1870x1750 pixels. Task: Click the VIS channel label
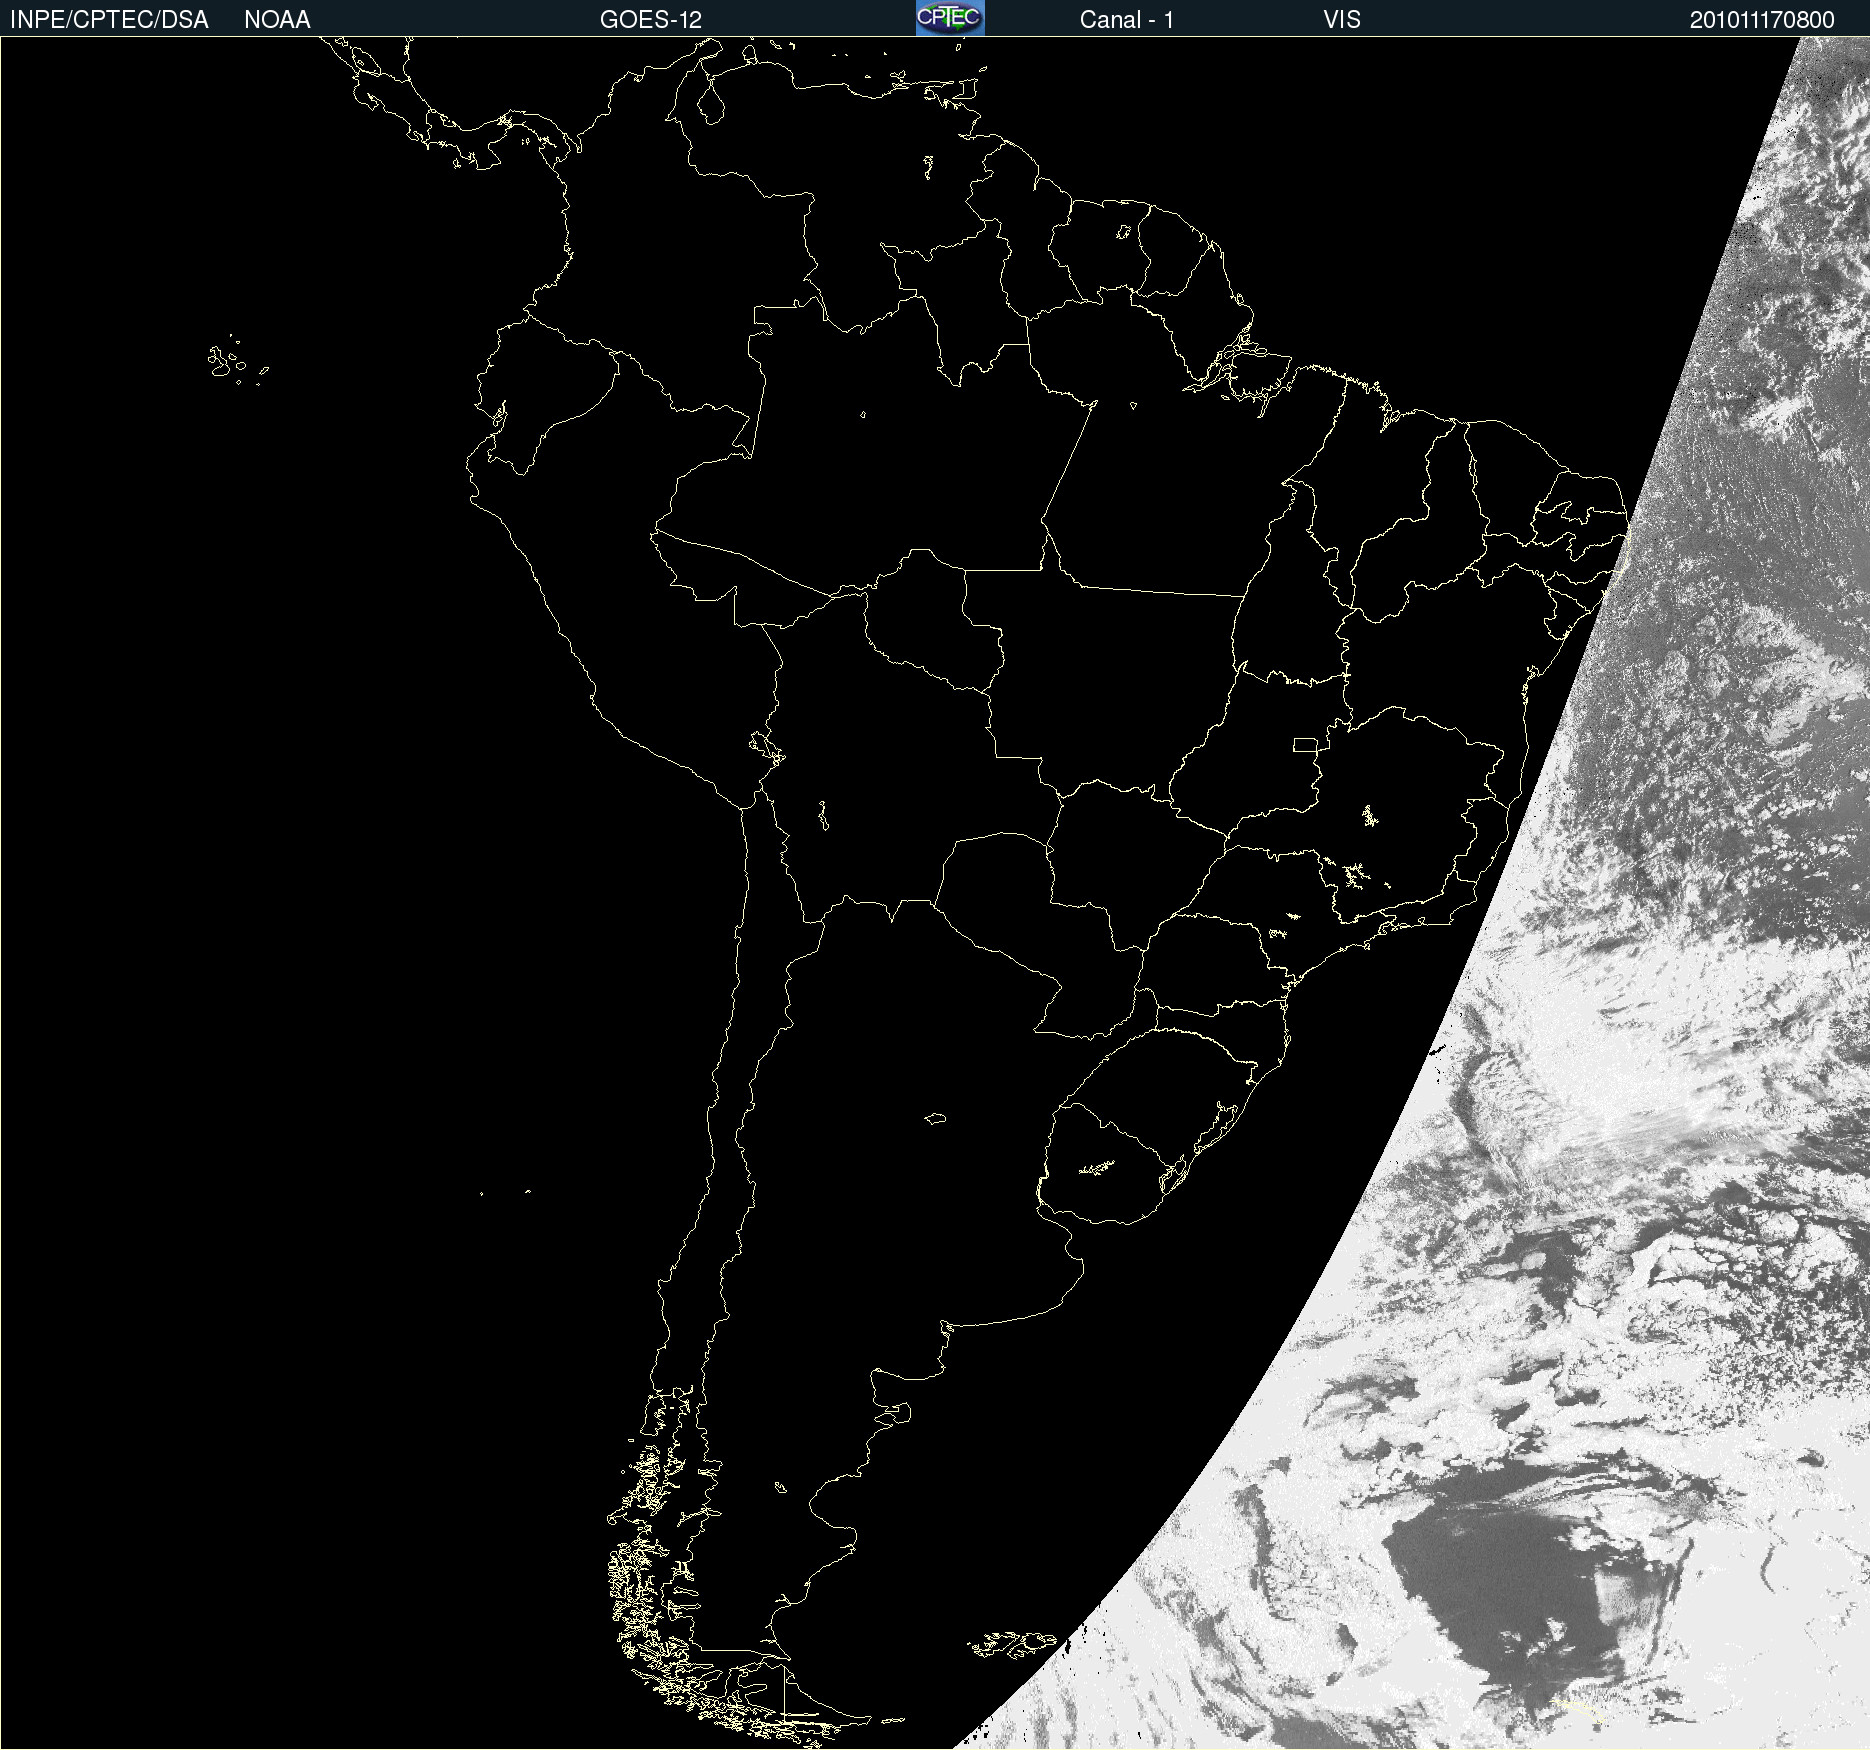pyautogui.click(x=1342, y=20)
